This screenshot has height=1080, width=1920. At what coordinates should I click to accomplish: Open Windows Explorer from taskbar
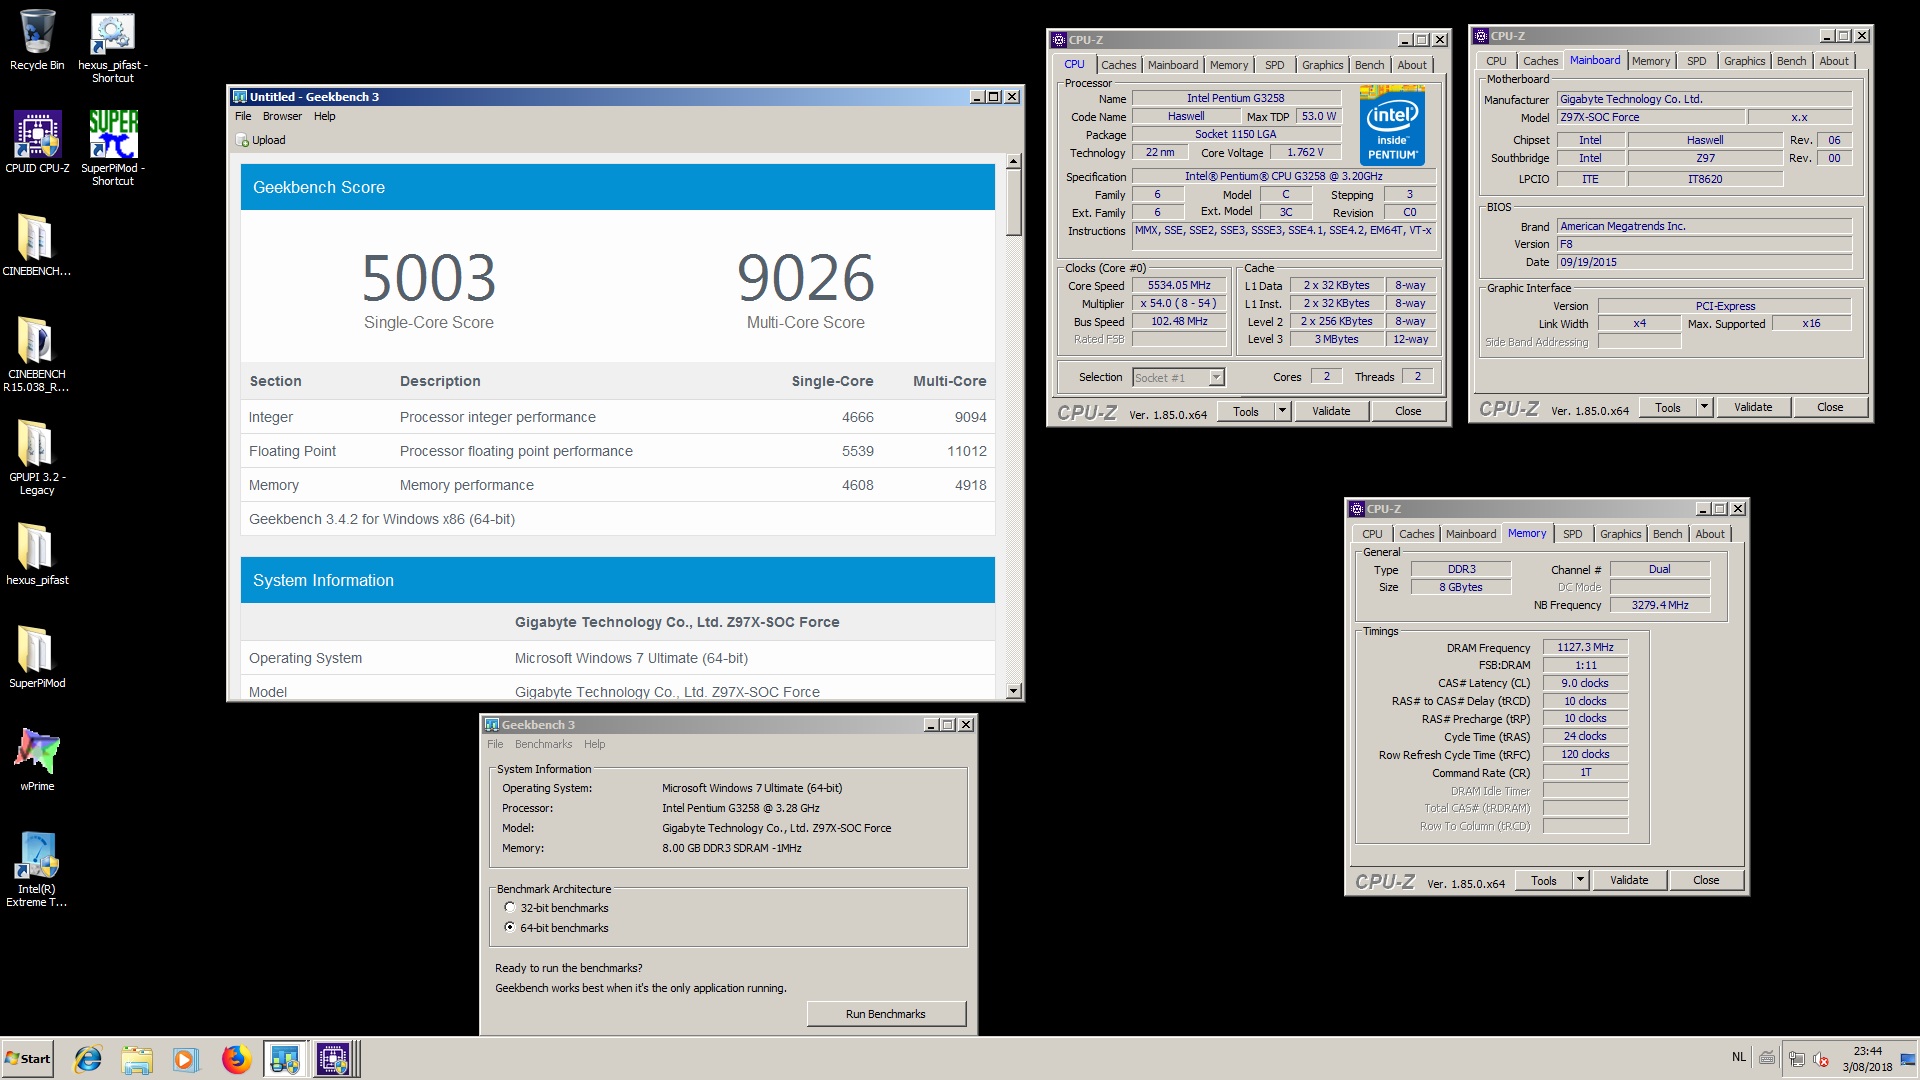(x=137, y=1059)
